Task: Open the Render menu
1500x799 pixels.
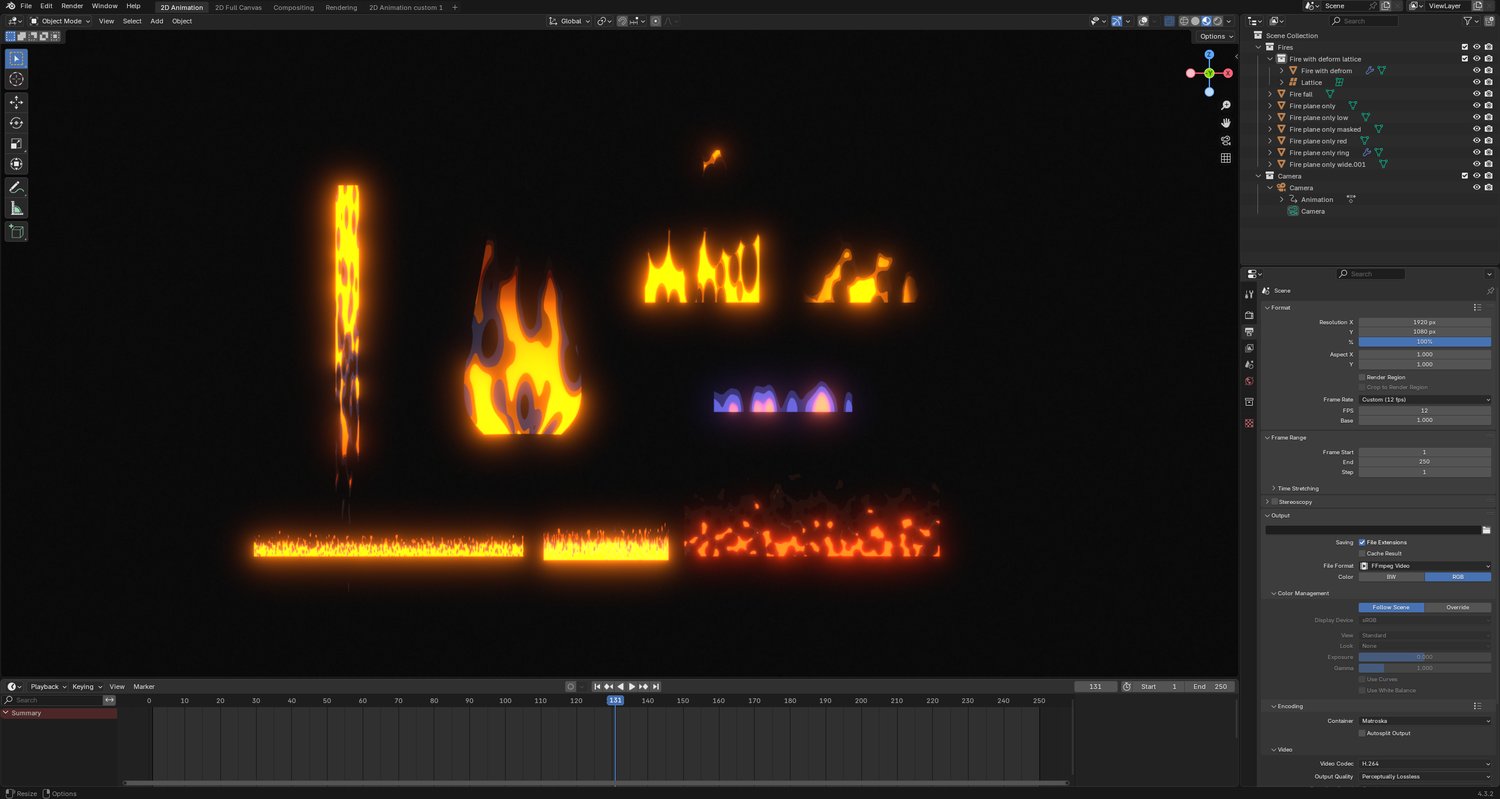Action: click(x=72, y=6)
